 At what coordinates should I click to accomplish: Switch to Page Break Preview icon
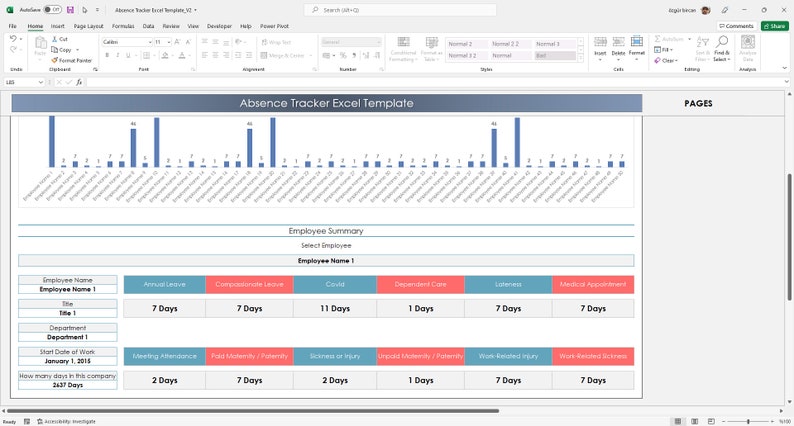point(711,421)
